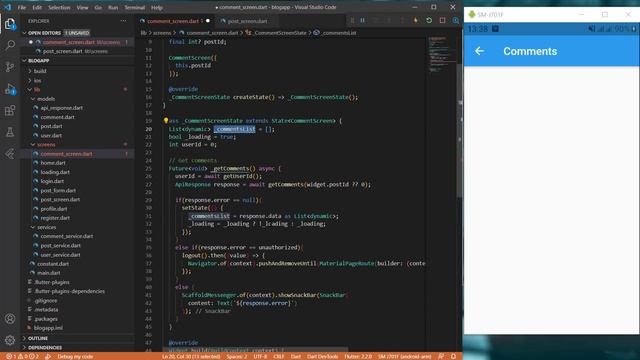Open main.dart file
This screenshot has height=360, width=640.
pyautogui.click(x=49, y=273)
